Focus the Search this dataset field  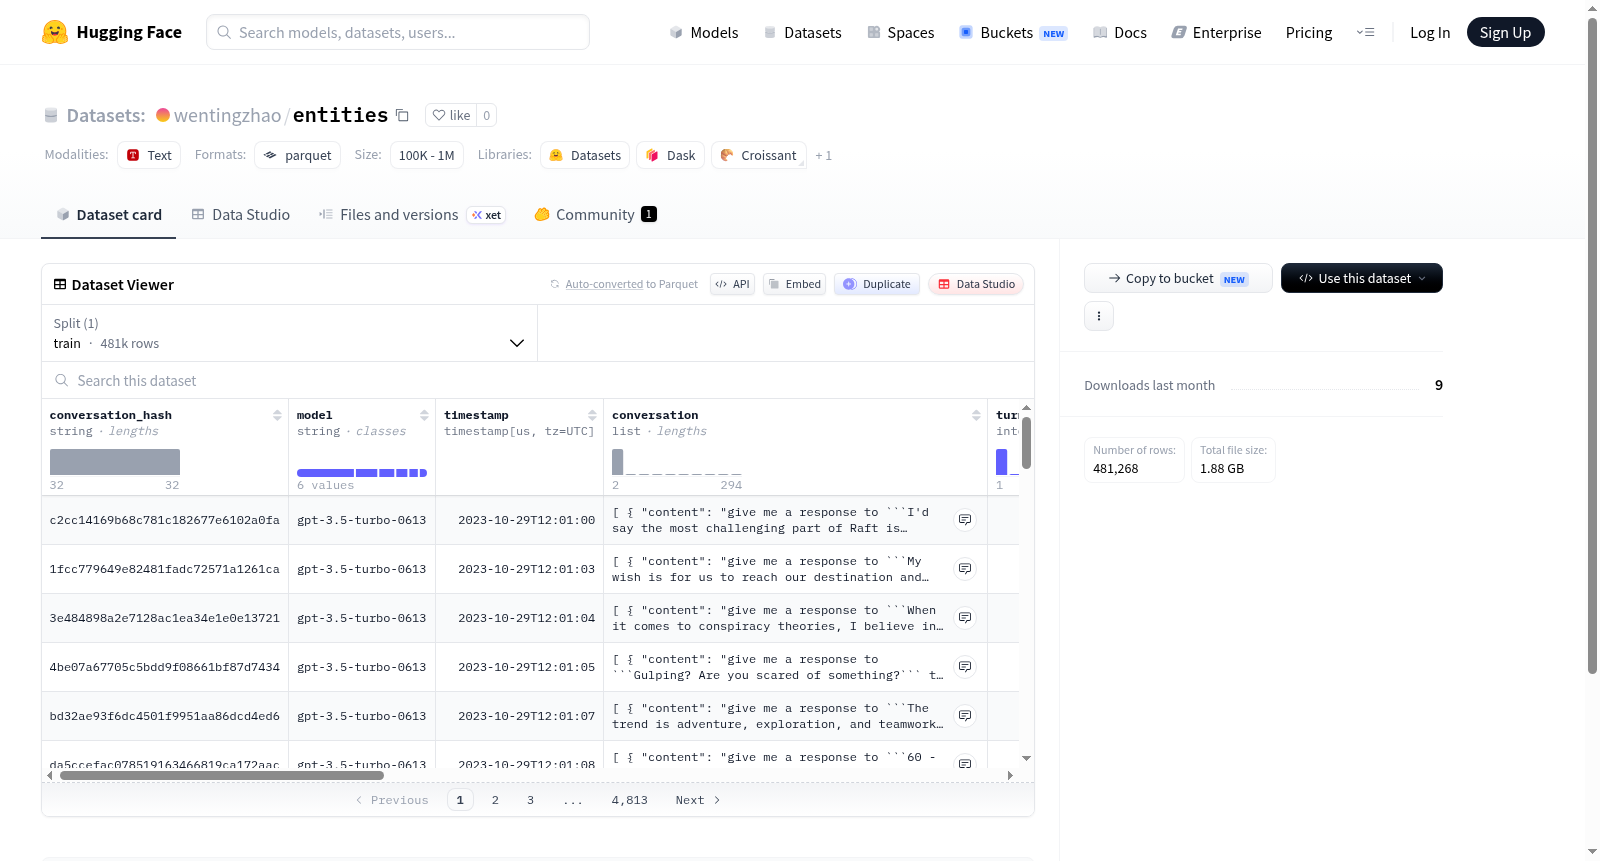click(x=538, y=381)
